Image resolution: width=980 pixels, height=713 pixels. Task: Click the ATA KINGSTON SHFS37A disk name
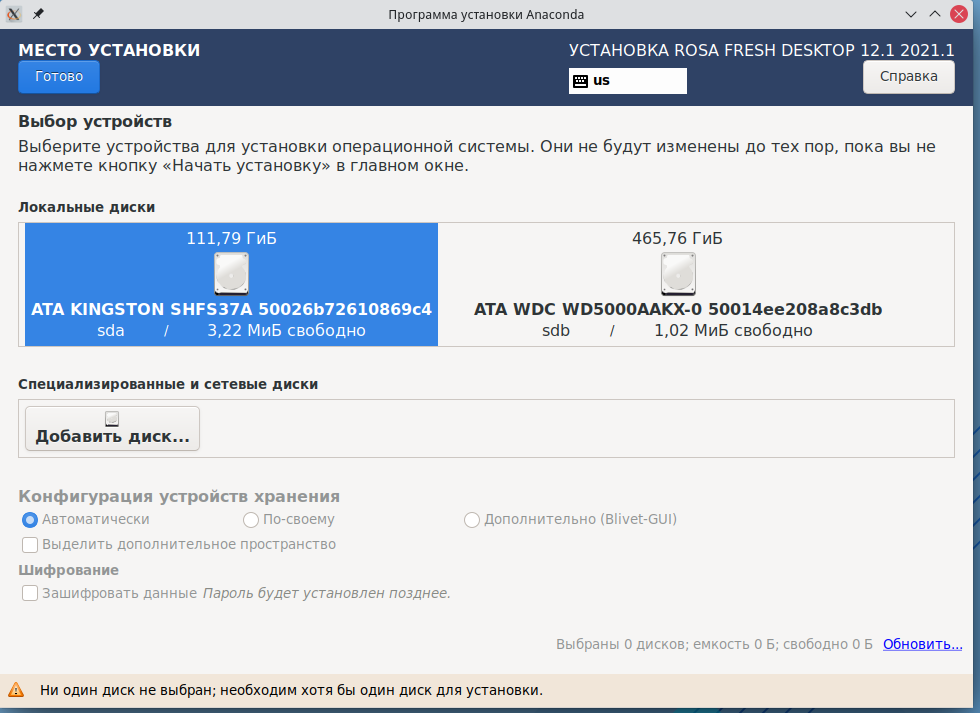[231, 309]
